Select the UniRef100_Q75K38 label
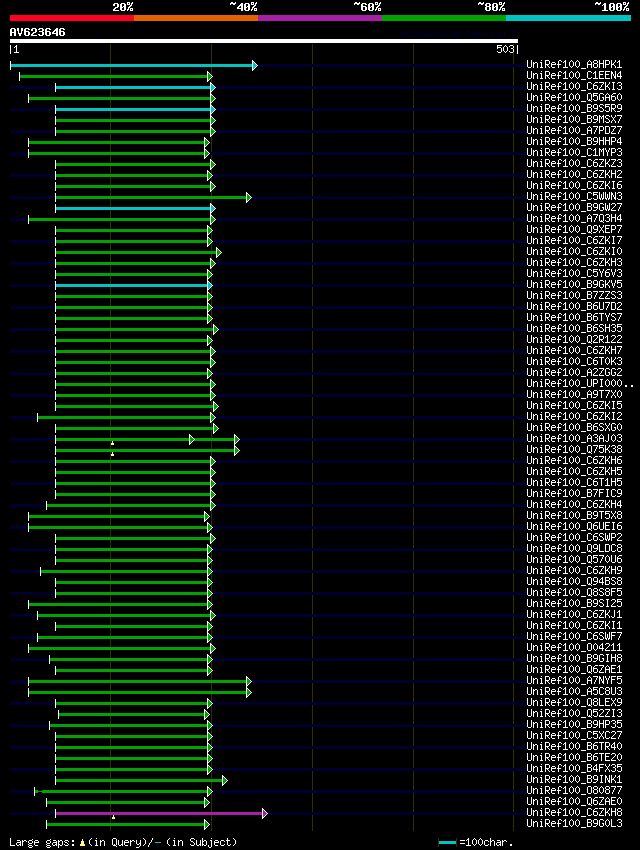640x850 pixels. [x=574, y=449]
